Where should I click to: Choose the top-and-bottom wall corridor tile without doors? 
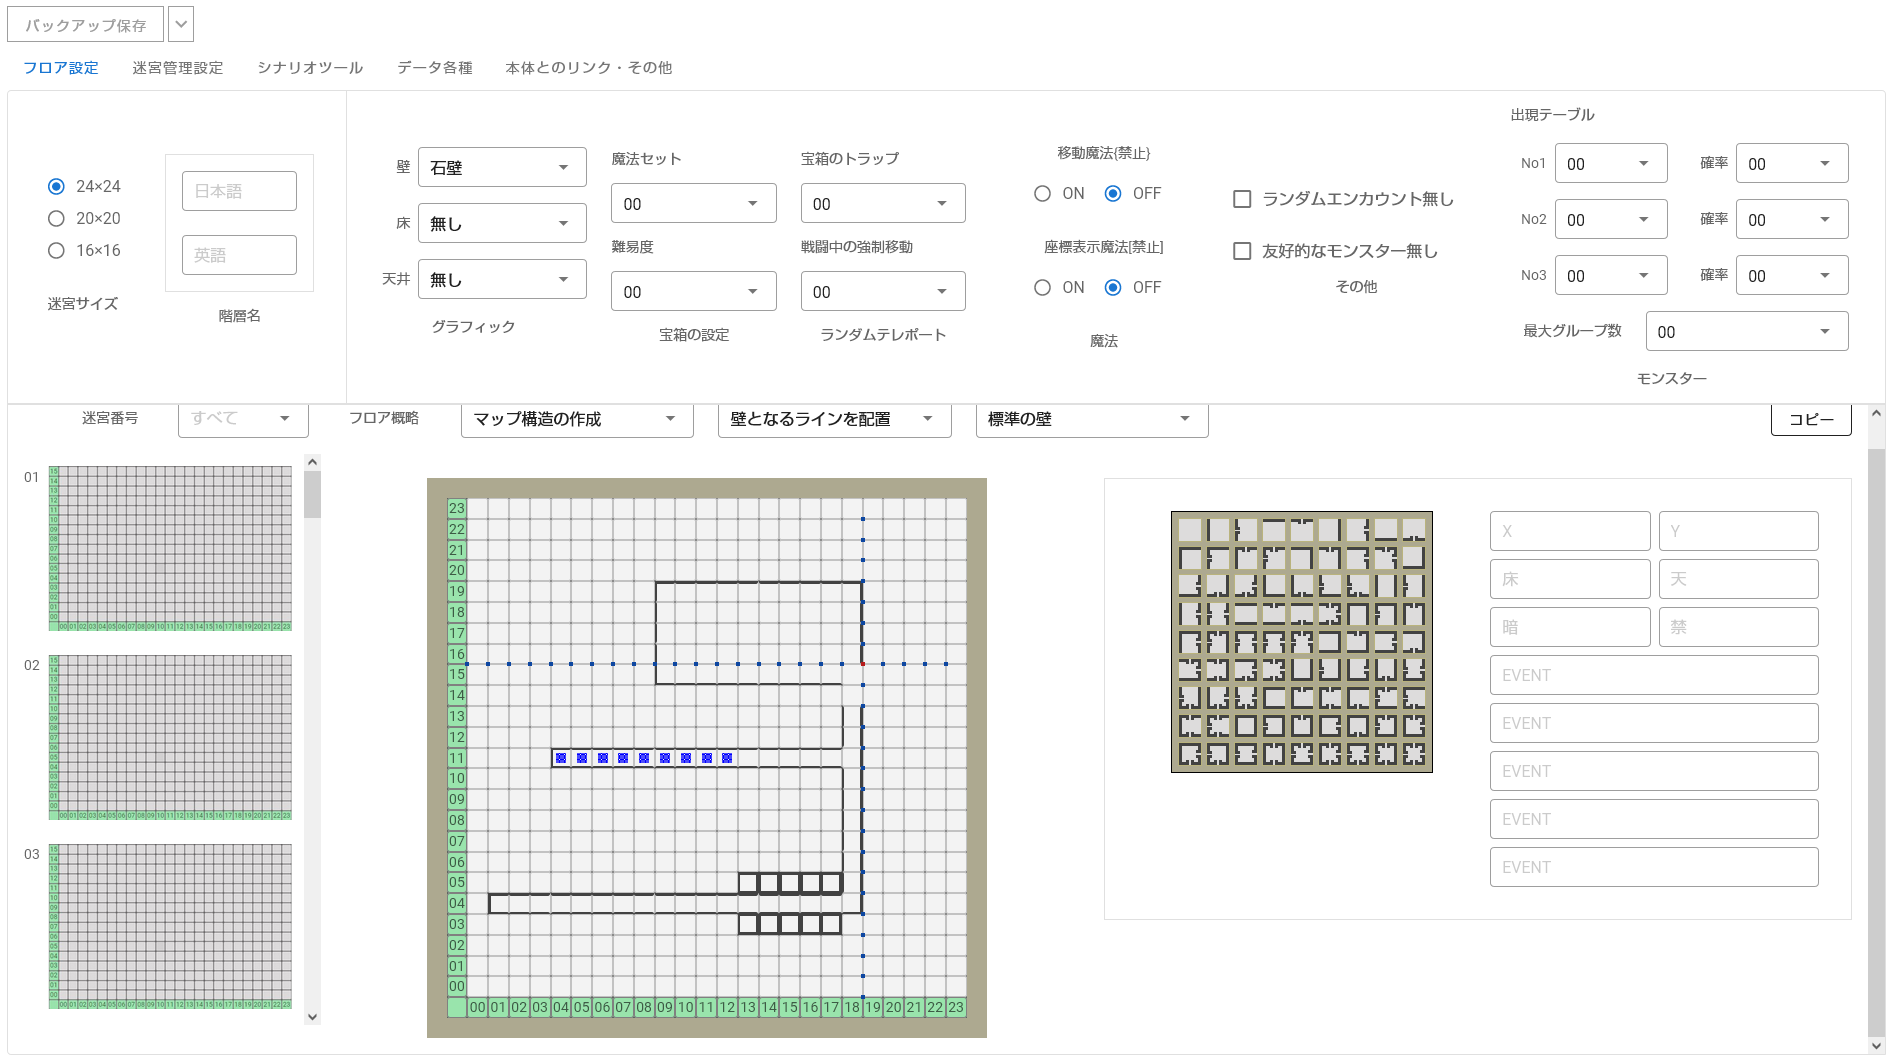click(x=1246, y=614)
